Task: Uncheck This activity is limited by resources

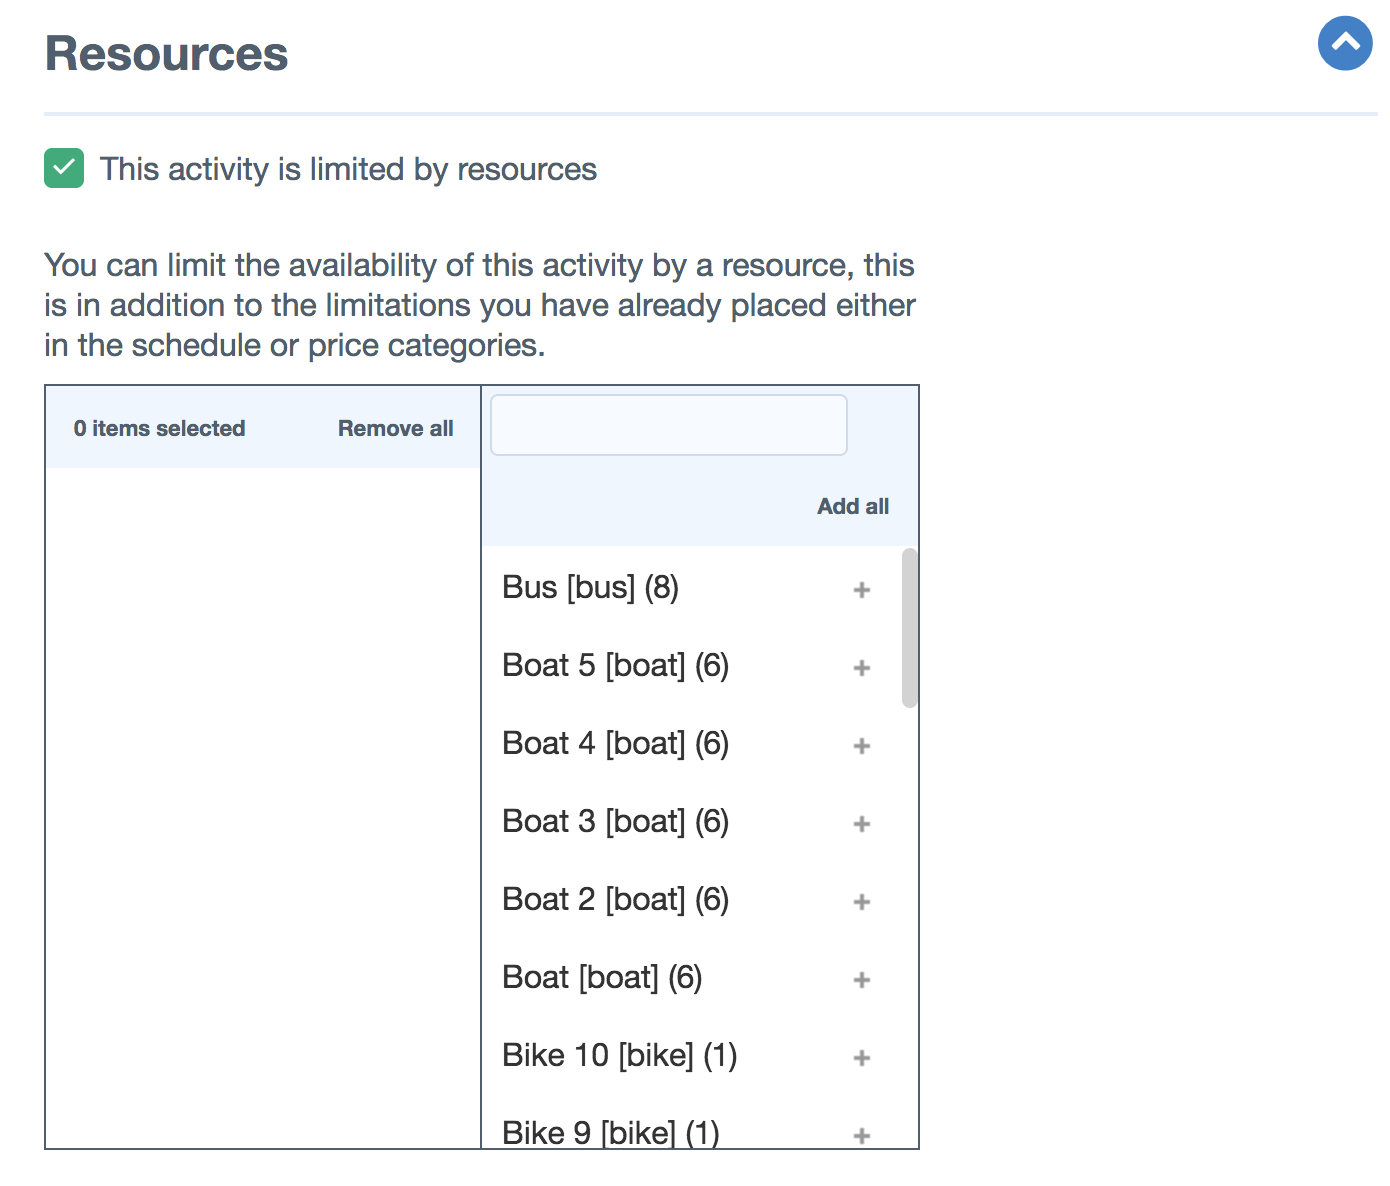Action: [64, 168]
